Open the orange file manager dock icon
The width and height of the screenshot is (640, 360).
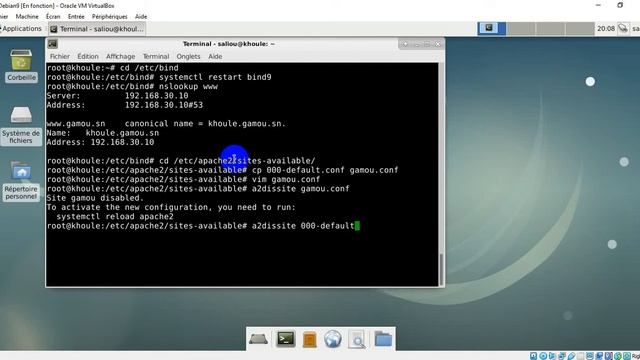(x=309, y=339)
